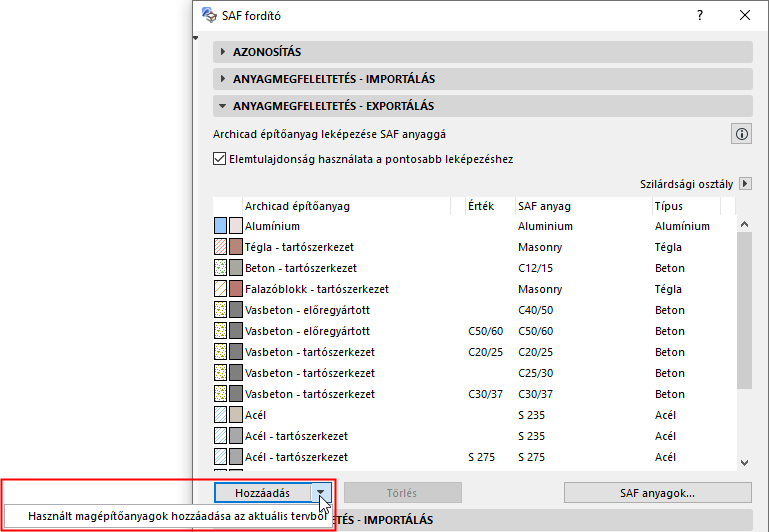The height and width of the screenshot is (532, 769).
Task: Expand ANYAGMEGFELELTETÉS - IMPORTÁLÁS section
Action: click(x=483, y=79)
